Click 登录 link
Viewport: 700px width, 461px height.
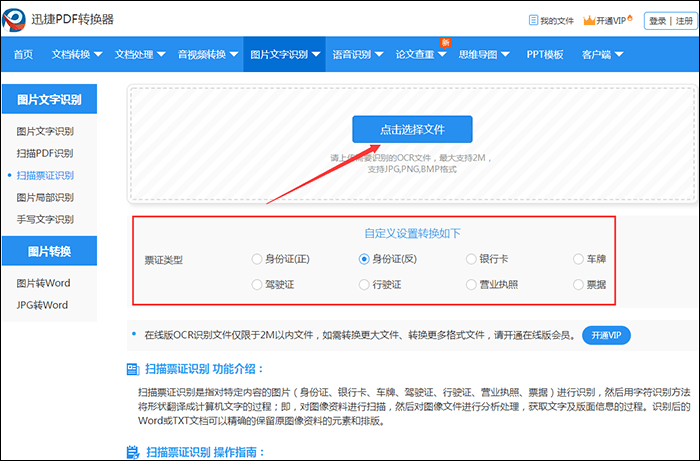[658, 21]
